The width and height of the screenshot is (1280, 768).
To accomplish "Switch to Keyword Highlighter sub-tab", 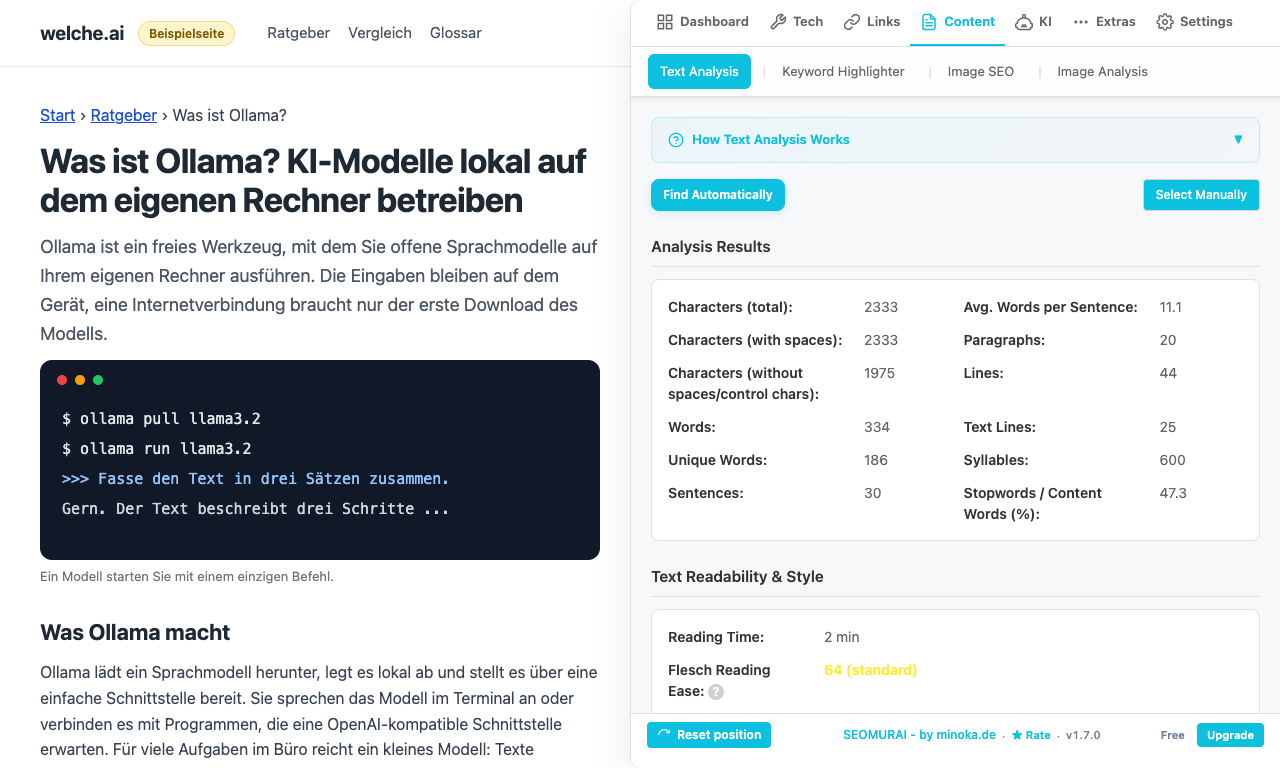I will coord(843,72).
